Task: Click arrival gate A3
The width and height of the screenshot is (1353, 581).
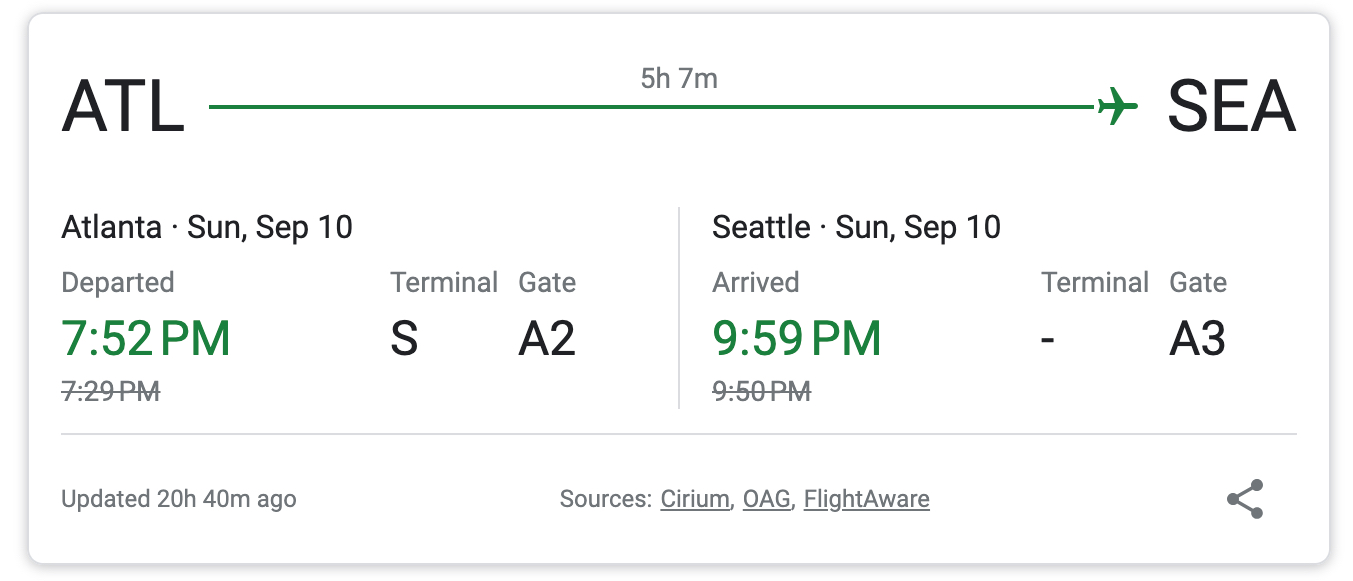Action: 1197,340
